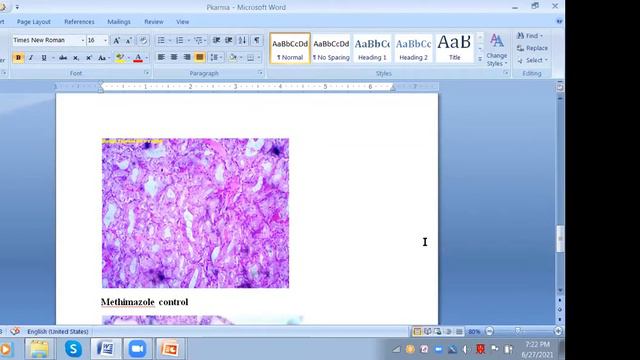Image resolution: width=640 pixels, height=360 pixels.
Task: Apply multilevel list icon
Action: pos(198,40)
